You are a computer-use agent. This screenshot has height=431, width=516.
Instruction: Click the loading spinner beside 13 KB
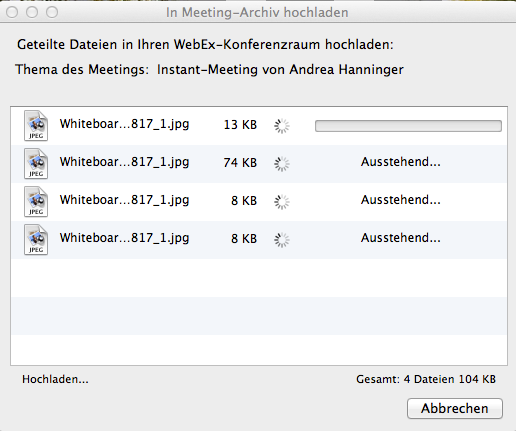tap(282, 126)
